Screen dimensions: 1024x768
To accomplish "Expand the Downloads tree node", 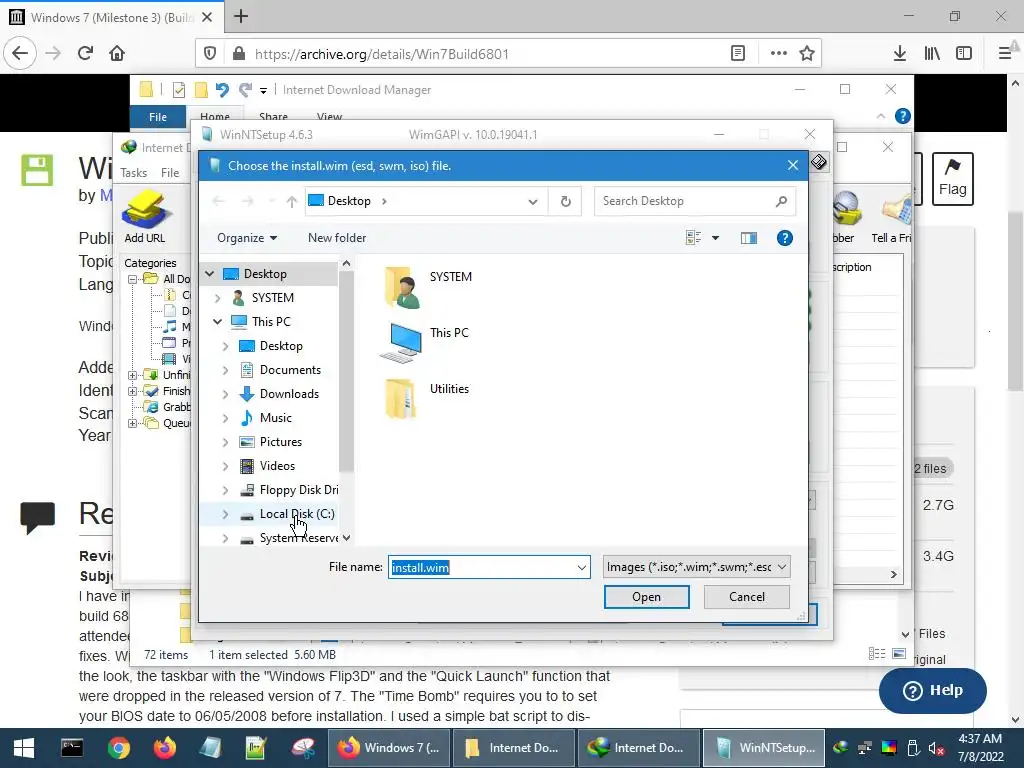I will pyautogui.click(x=225, y=394).
